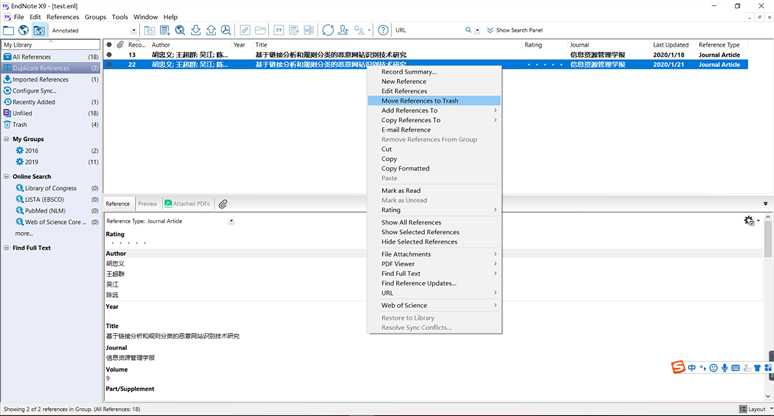Select Recently Added group
This screenshot has width=774, height=416.
pos(51,102)
